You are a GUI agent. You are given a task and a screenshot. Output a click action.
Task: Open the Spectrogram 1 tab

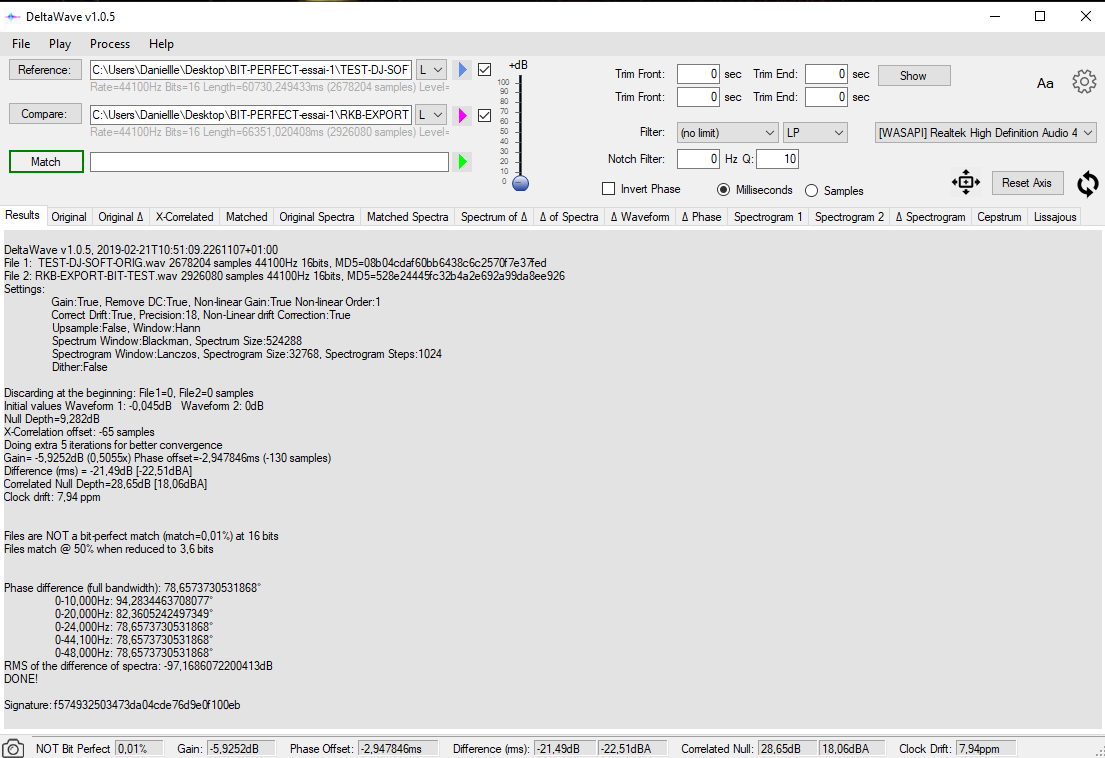[768, 217]
